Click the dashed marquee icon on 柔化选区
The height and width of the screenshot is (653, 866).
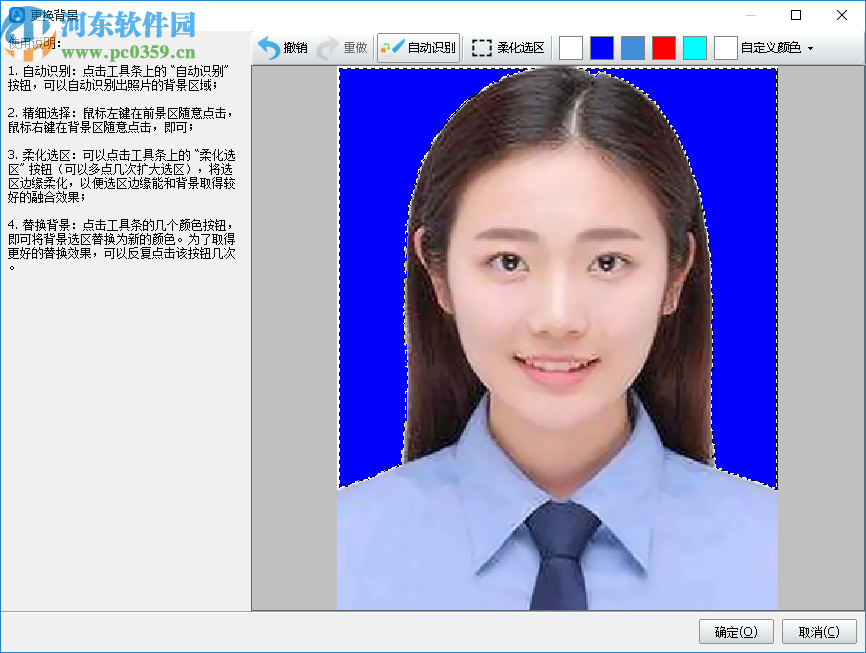click(x=482, y=47)
